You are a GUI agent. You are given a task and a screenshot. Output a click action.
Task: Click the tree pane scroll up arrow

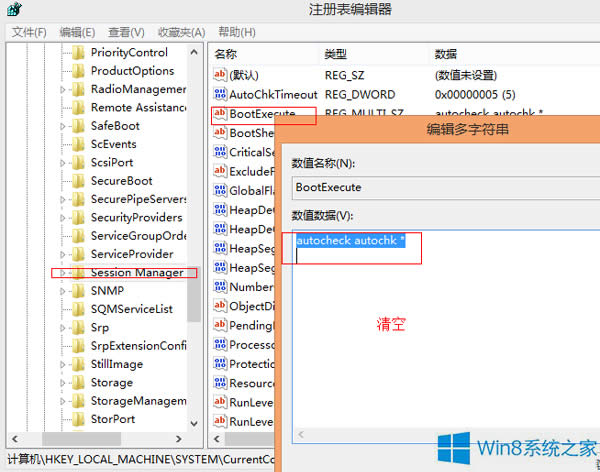point(194,52)
